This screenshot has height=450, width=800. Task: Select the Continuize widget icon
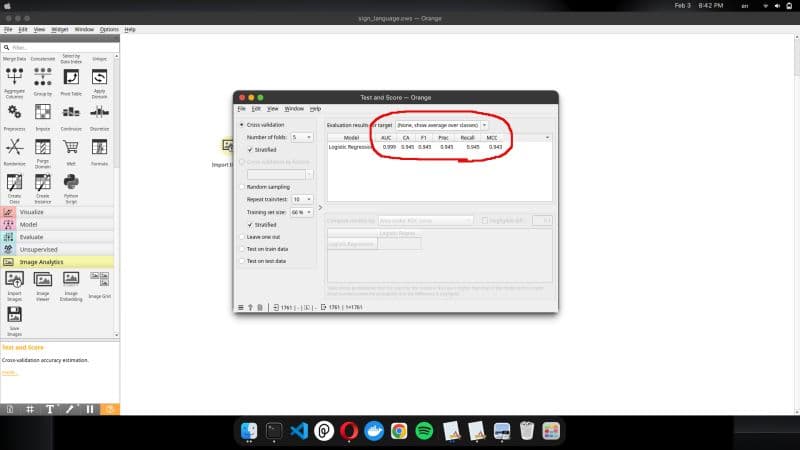(x=71, y=112)
